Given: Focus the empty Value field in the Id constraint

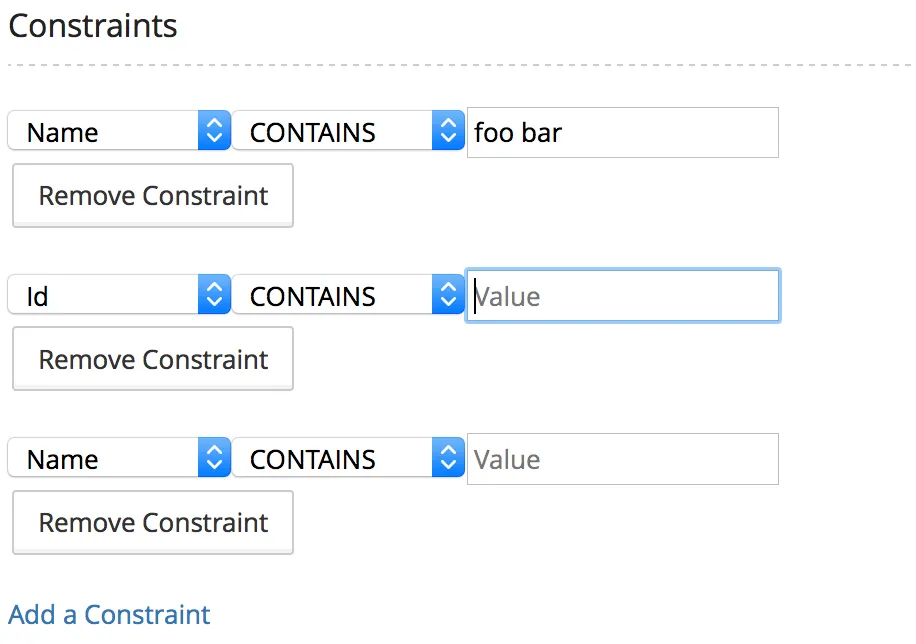Looking at the screenshot, I should click(622, 296).
